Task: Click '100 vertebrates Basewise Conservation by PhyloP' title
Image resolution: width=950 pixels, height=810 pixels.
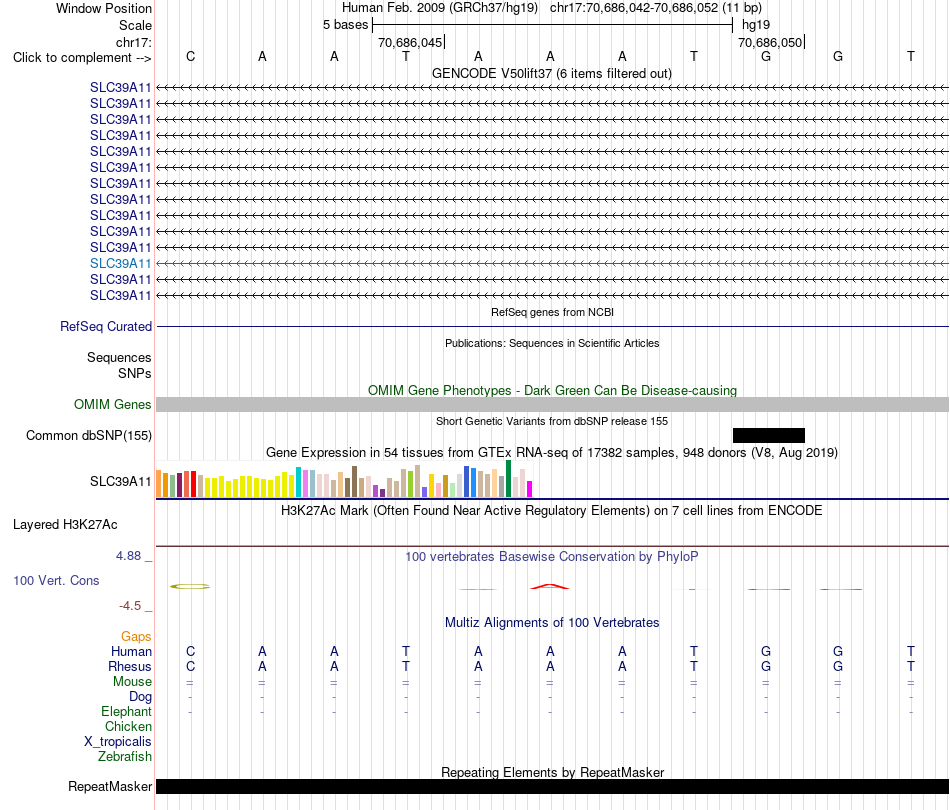Action: [x=552, y=557]
